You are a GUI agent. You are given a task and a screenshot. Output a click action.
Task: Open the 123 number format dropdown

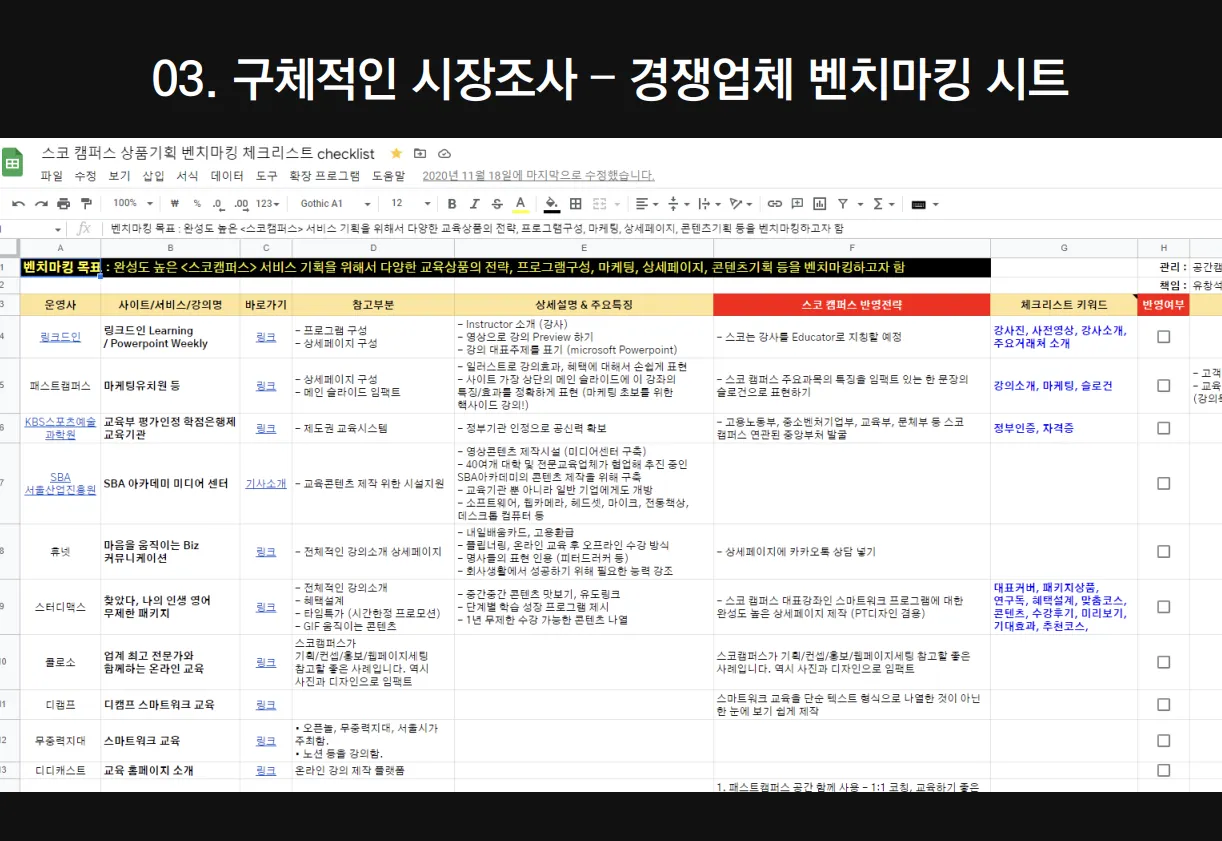(267, 204)
